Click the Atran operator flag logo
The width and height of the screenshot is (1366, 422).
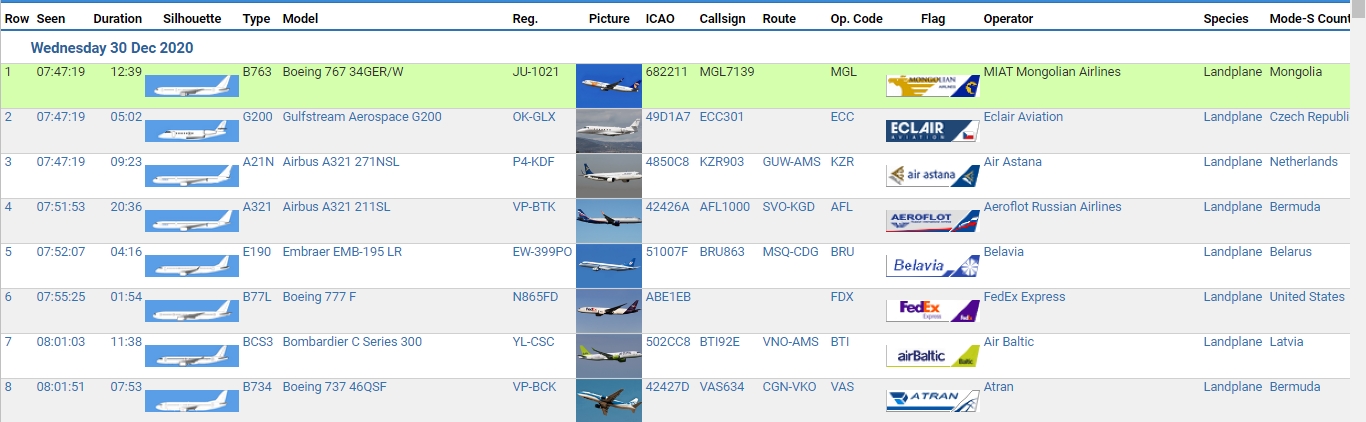point(933,401)
